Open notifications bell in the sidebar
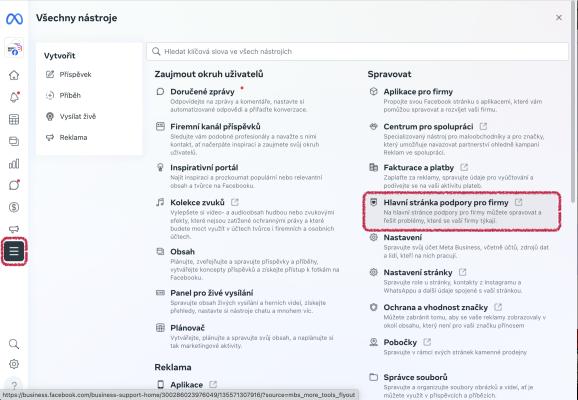The height and width of the screenshot is (400, 578). click(x=14, y=97)
